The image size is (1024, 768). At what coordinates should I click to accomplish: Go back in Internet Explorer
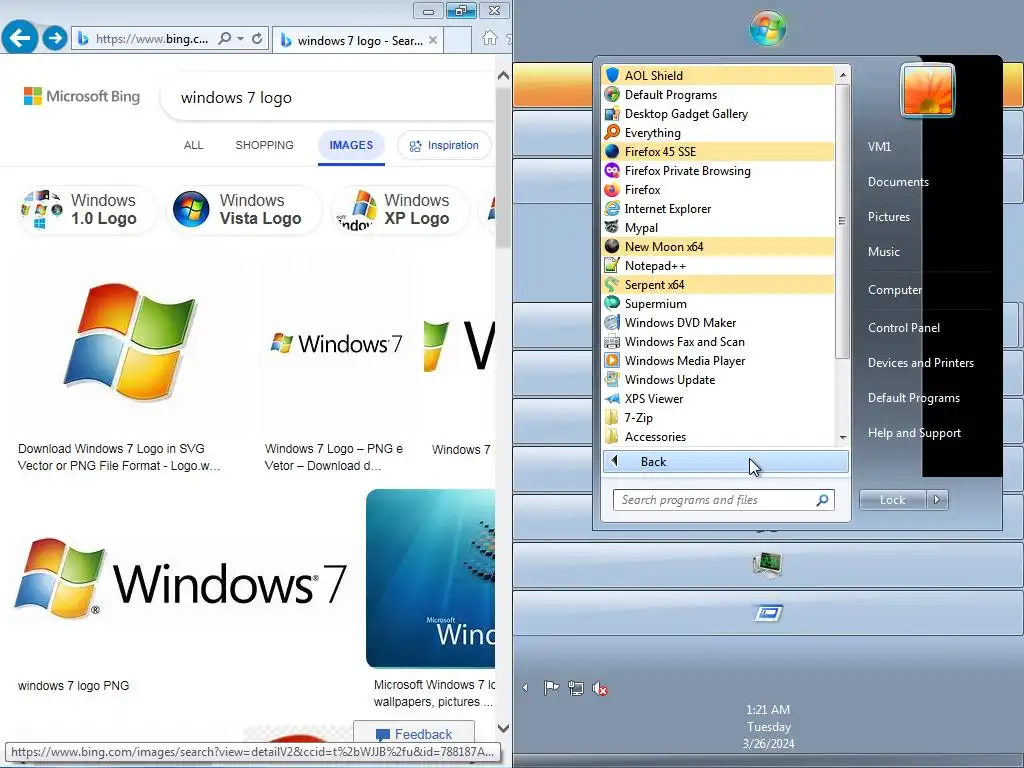pyautogui.click(x=20, y=37)
